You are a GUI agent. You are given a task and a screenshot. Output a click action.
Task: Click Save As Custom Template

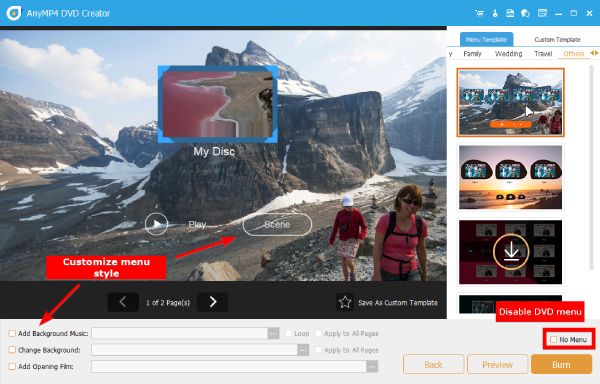[398, 303]
